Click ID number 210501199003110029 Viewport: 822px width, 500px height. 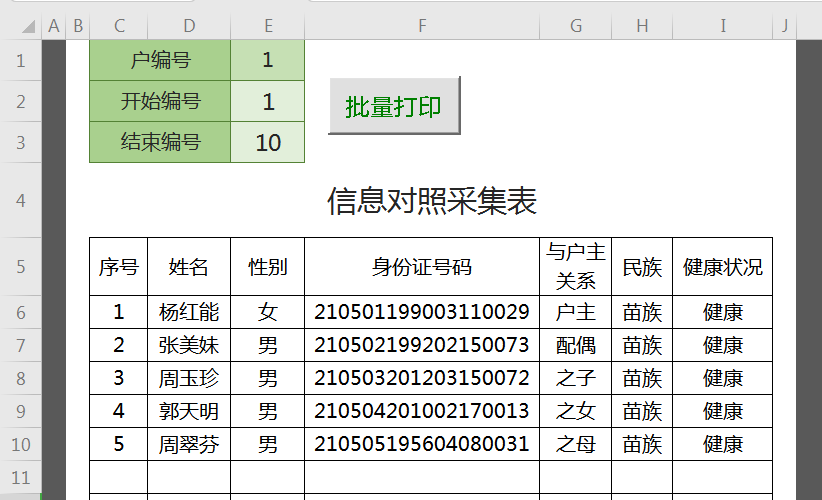click(422, 312)
